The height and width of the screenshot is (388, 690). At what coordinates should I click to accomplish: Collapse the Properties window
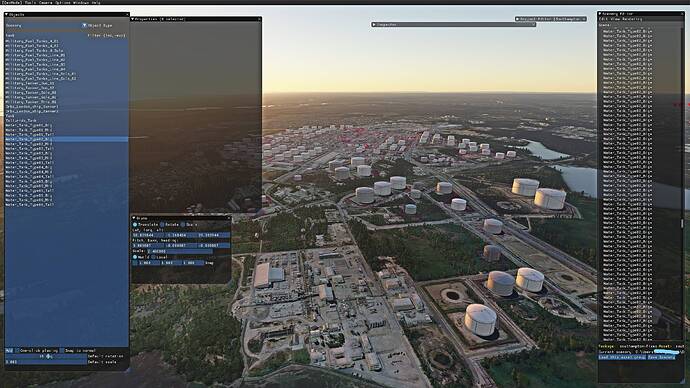click(132, 19)
